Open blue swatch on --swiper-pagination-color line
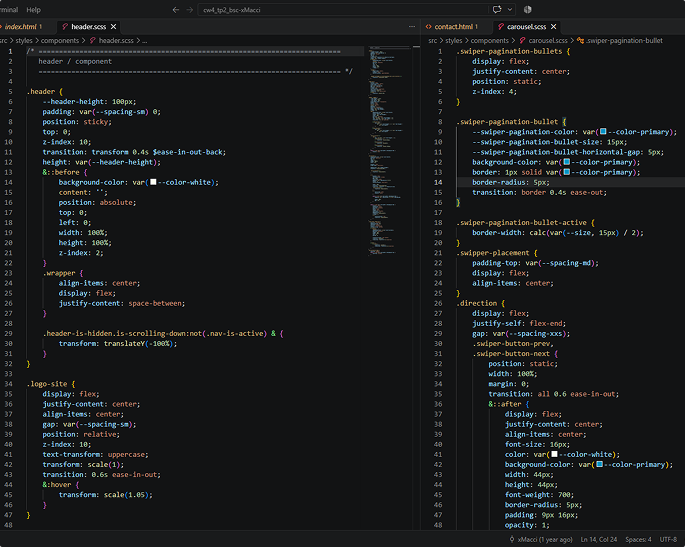The width and height of the screenshot is (685, 547). 603,132
